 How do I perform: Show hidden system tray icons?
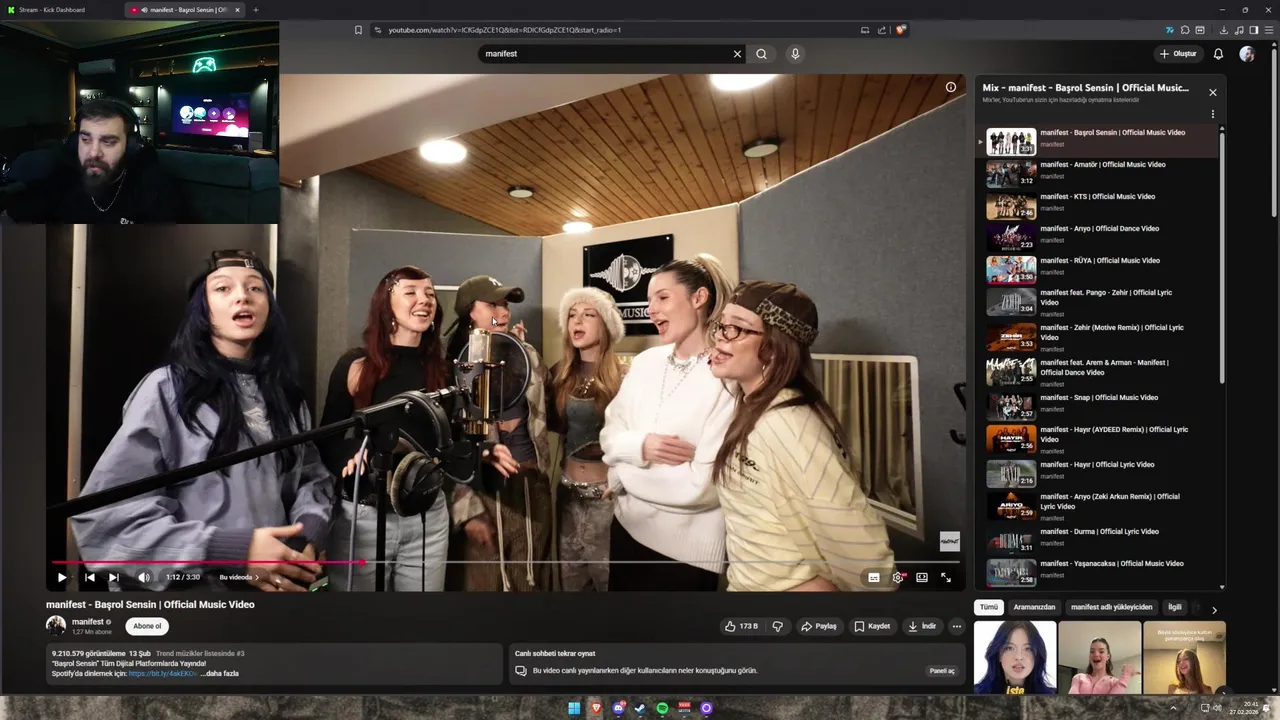[x=1174, y=708]
